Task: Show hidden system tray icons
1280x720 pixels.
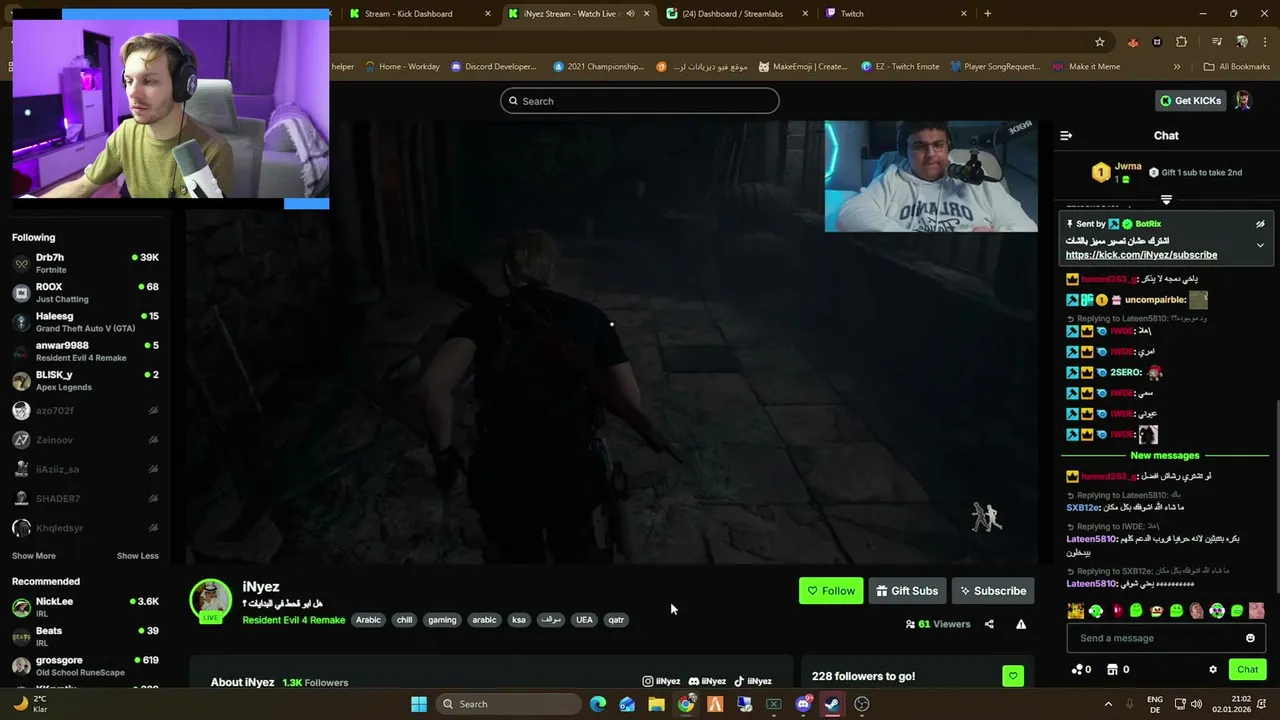Action: 1108,704
